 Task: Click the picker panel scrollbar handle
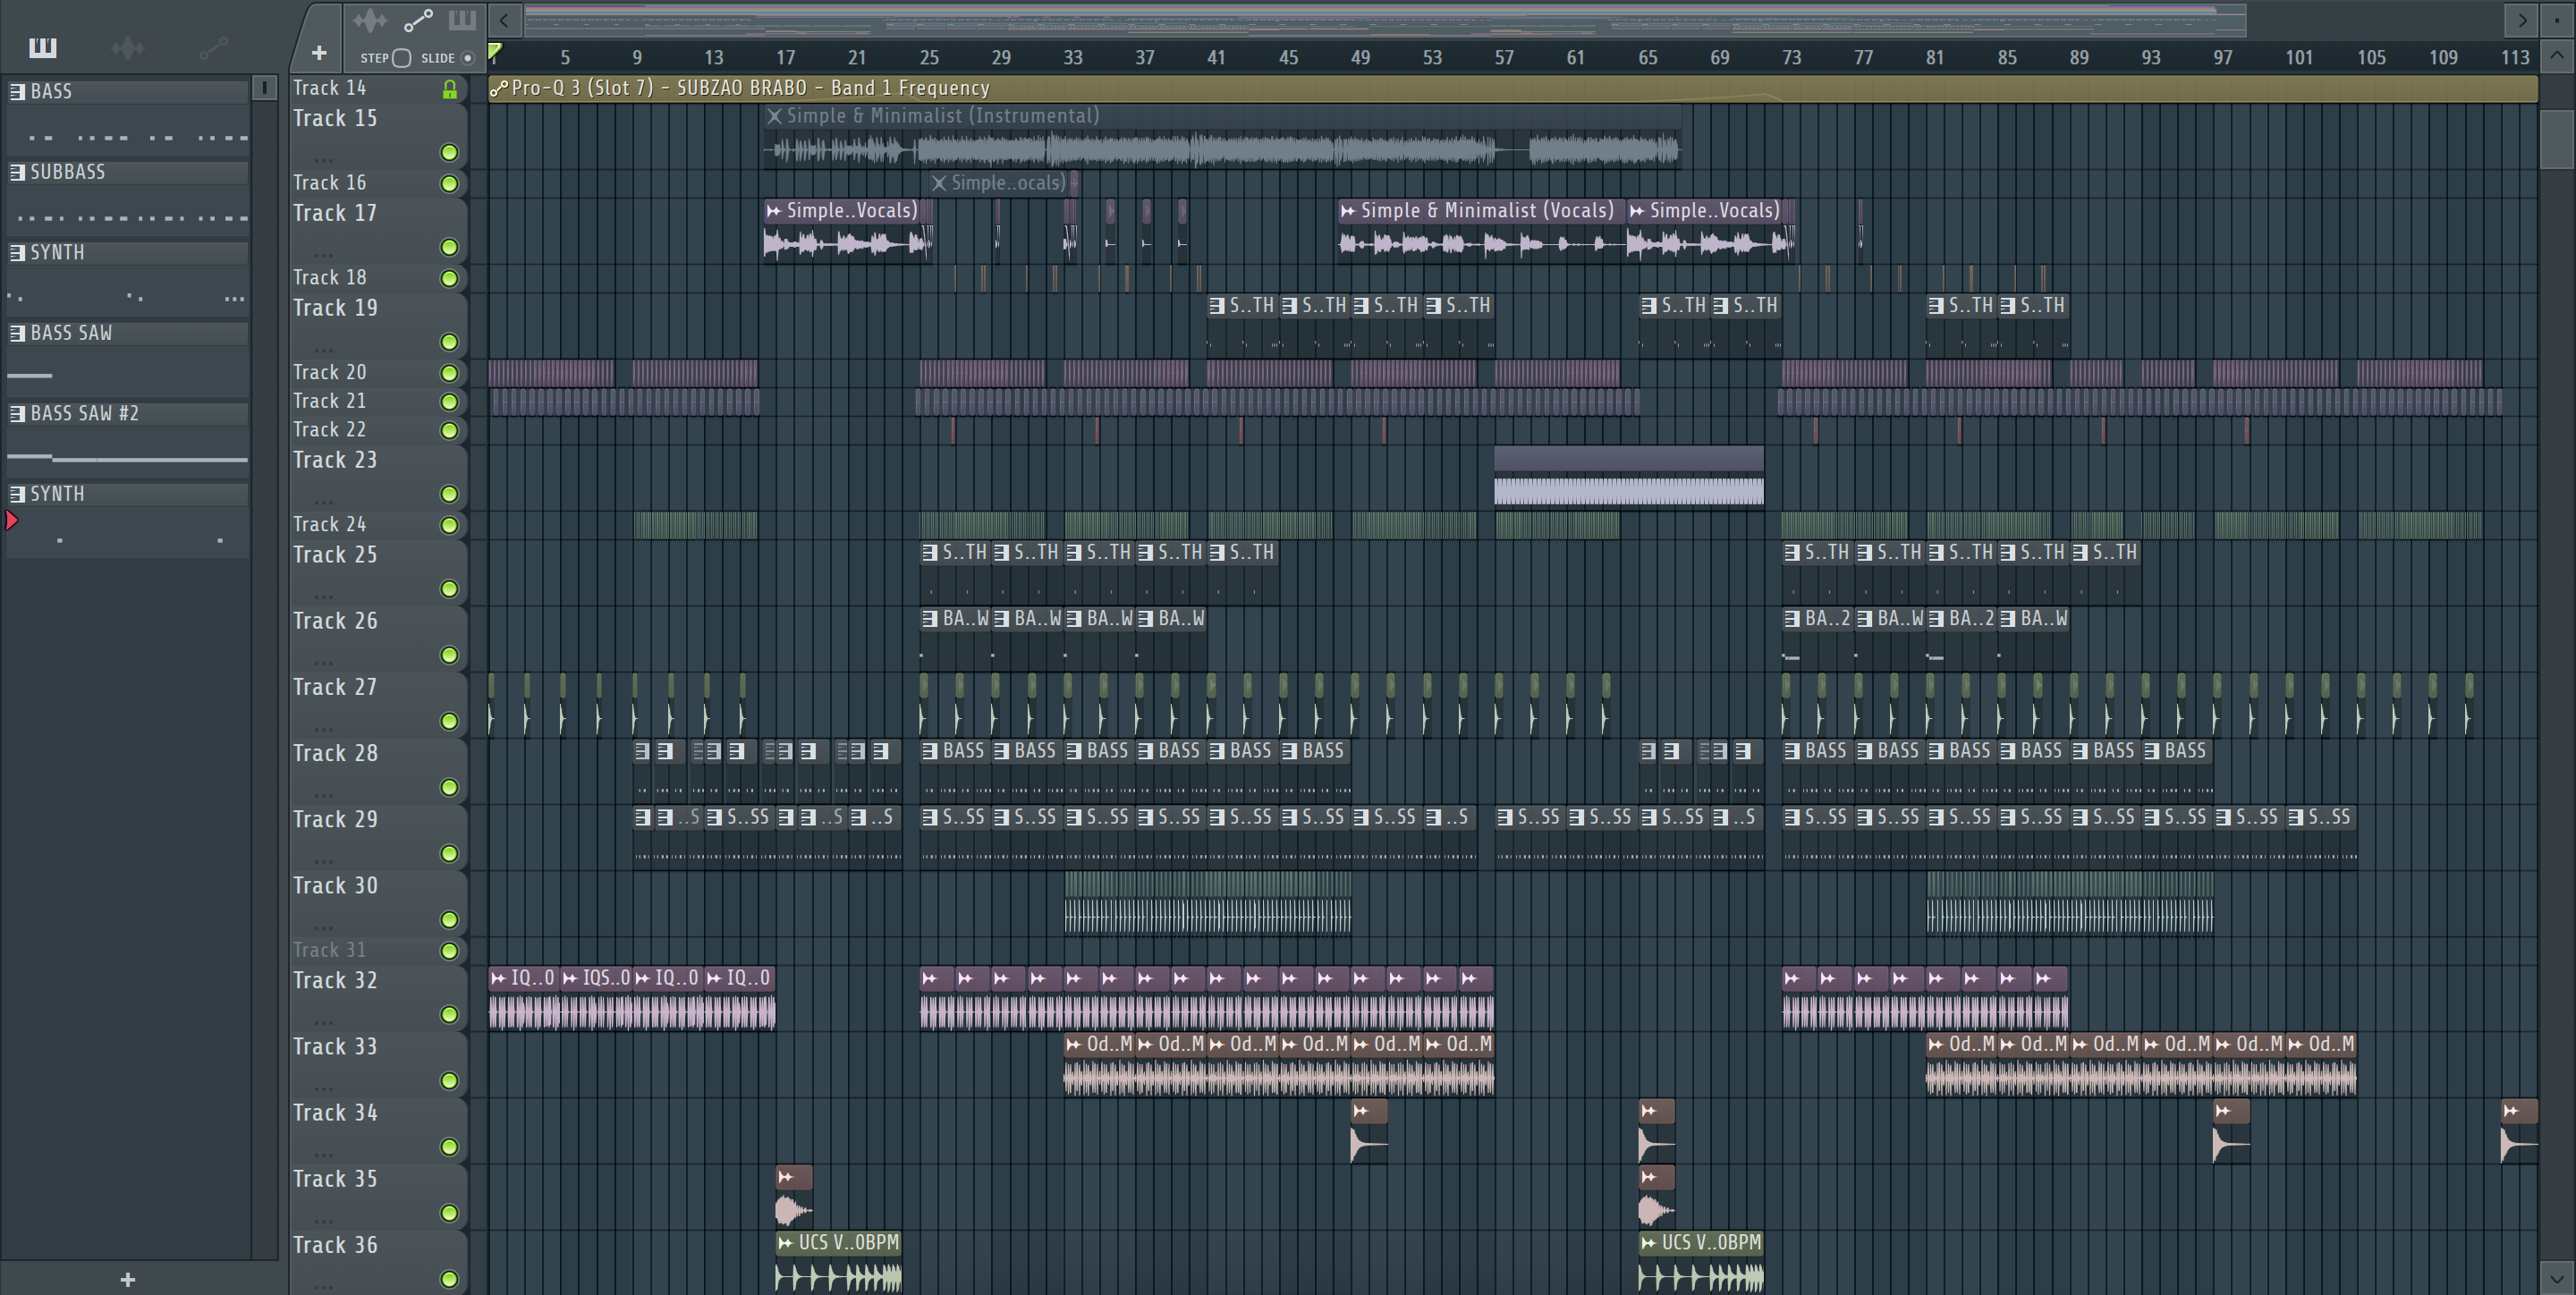click(264, 89)
